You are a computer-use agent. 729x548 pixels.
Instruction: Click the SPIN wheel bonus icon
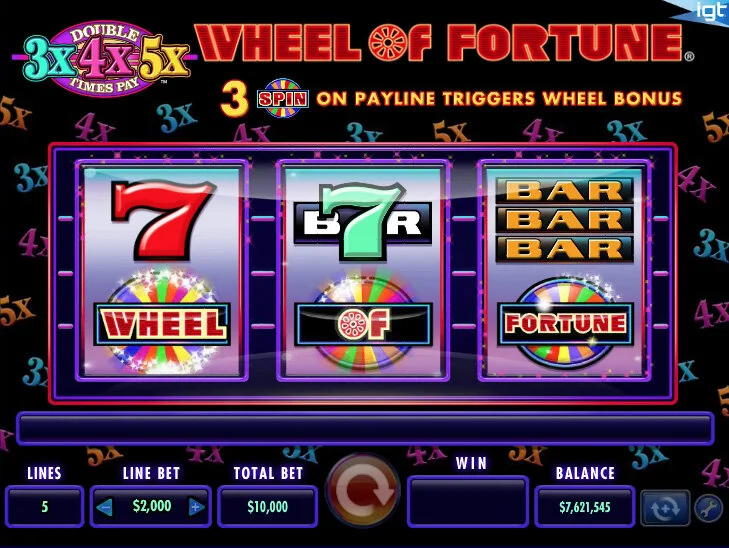283,98
